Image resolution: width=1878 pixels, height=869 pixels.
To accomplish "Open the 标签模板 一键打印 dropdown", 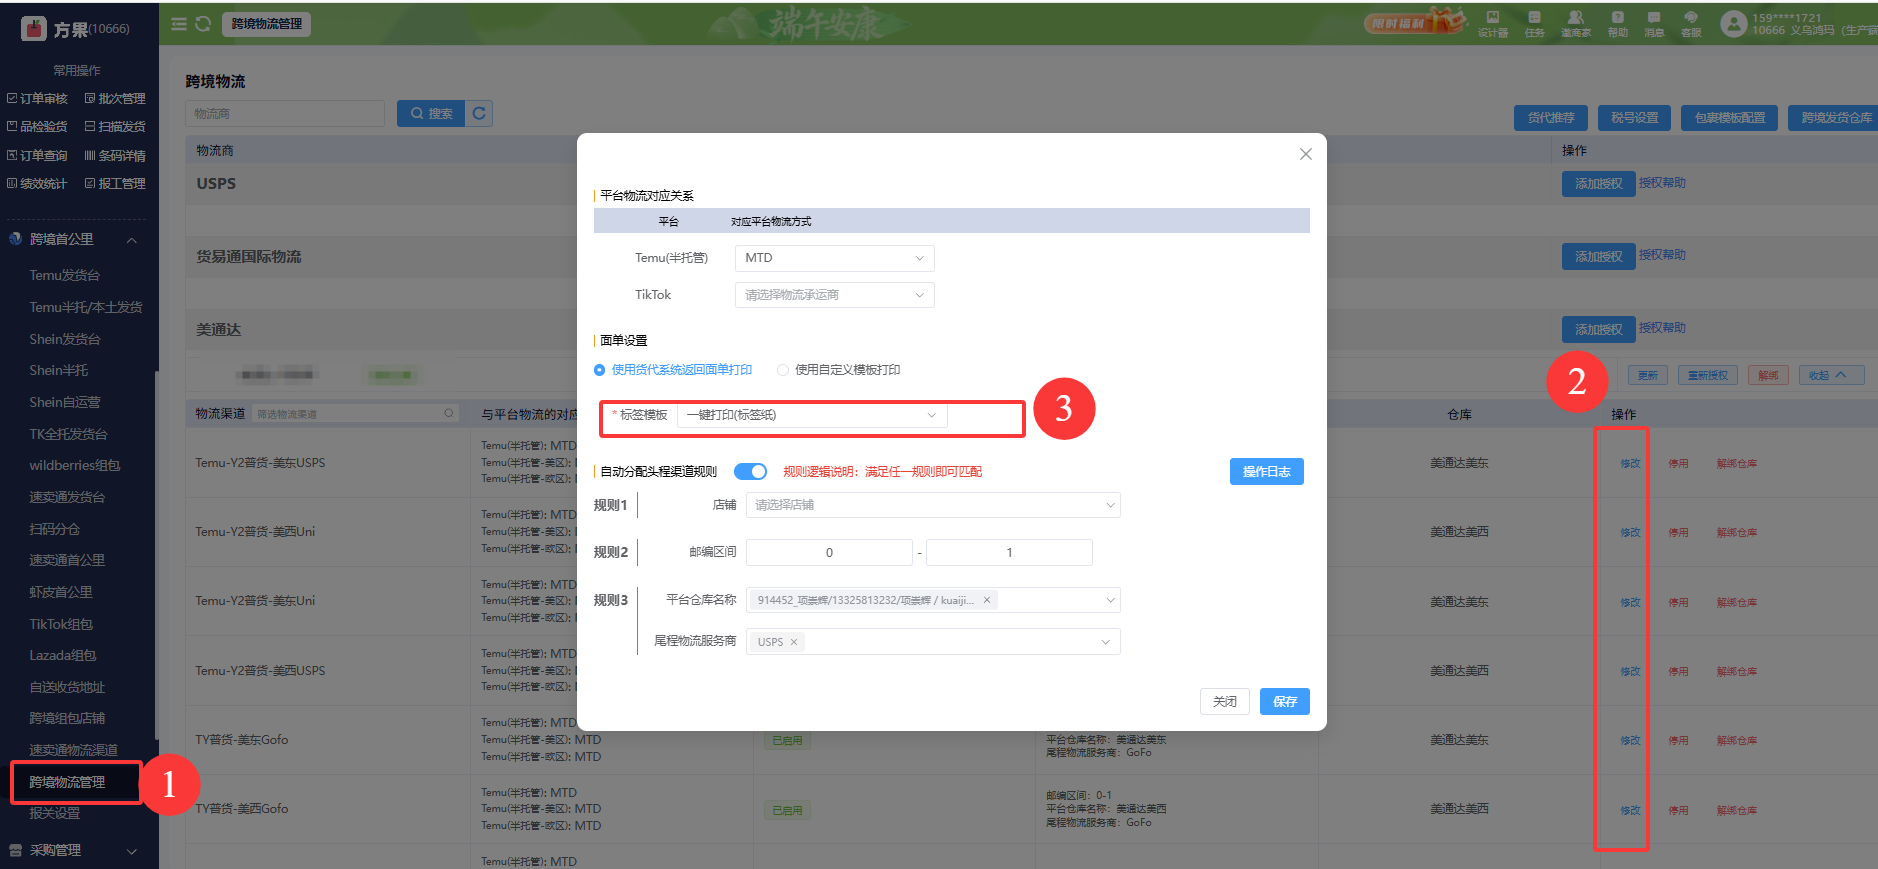I will click(812, 415).
